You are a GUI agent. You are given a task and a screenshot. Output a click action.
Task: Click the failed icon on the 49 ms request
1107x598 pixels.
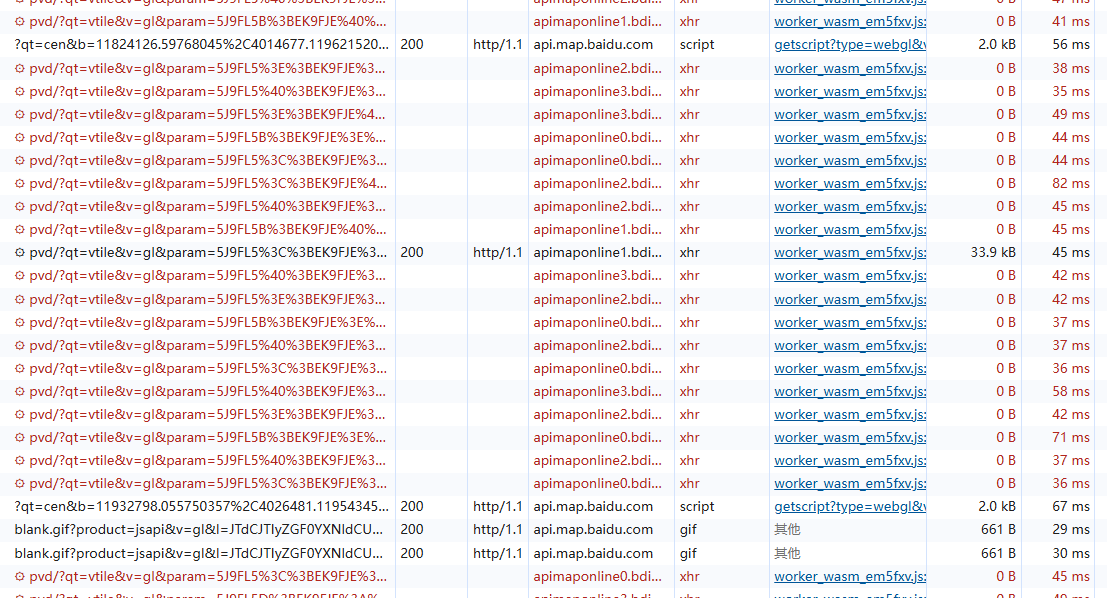pos(20,115)
